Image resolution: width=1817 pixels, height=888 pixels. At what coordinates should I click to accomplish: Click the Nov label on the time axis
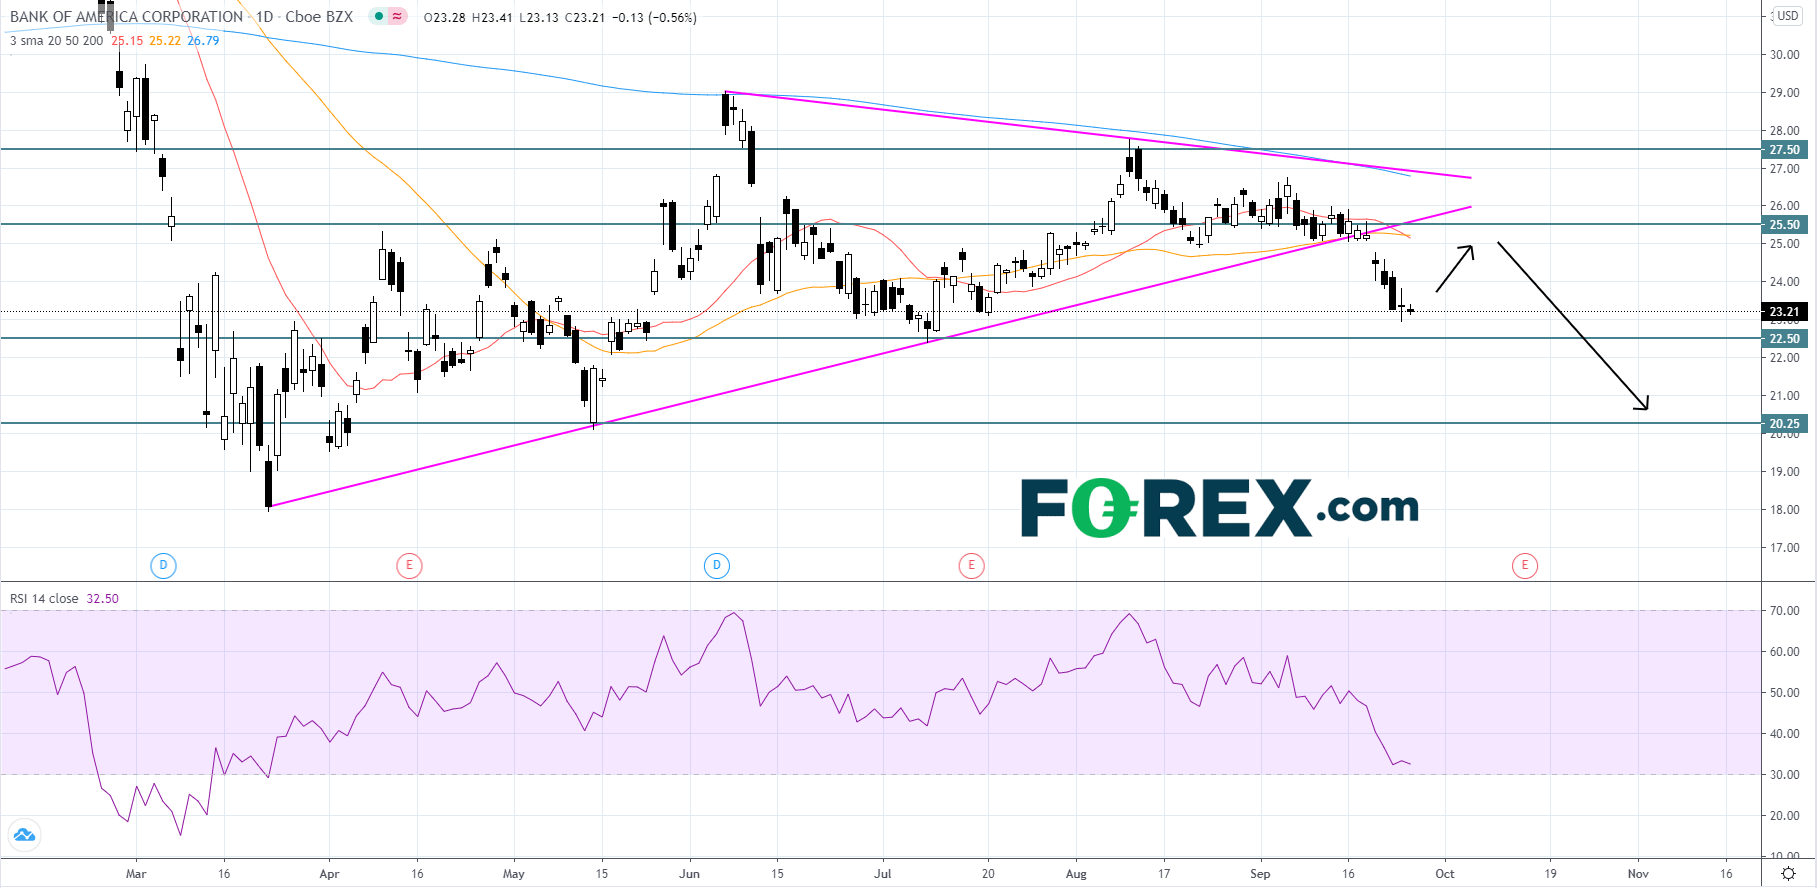tap(1638, 874)
